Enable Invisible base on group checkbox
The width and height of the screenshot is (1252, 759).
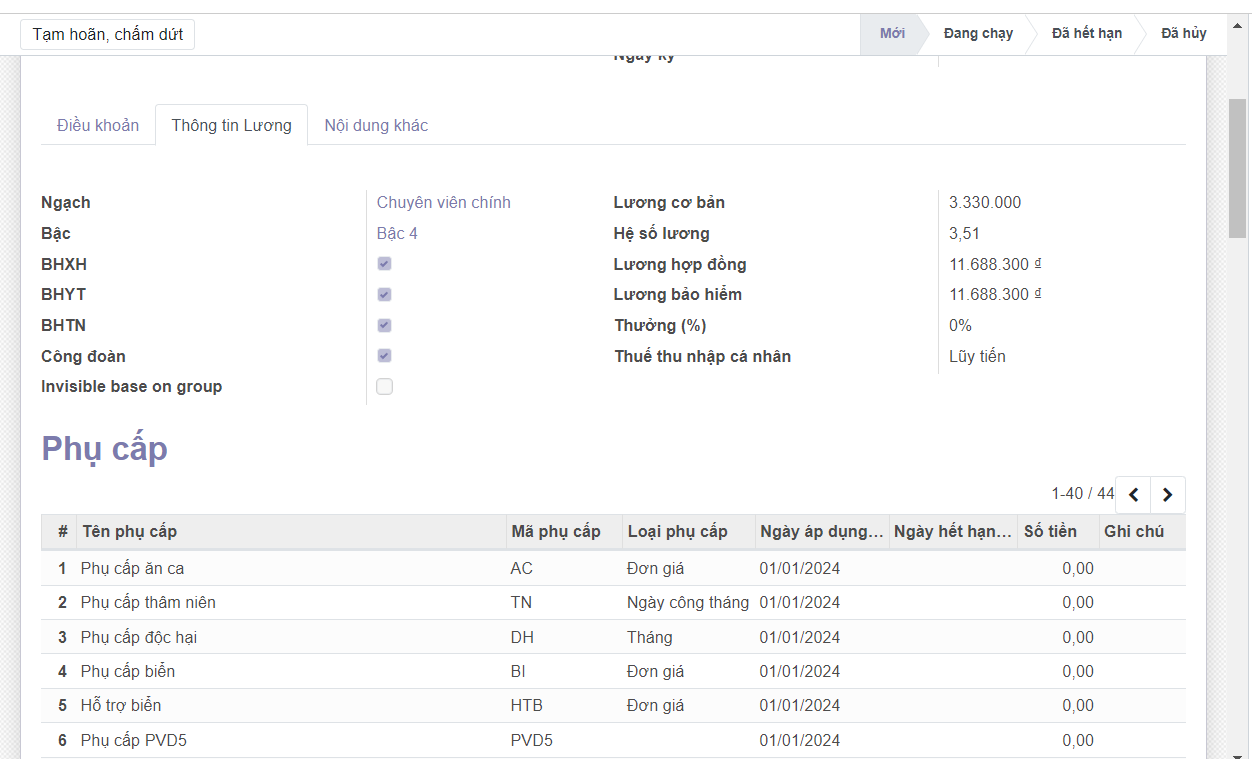pyautogui.click(x=384, y=387)
